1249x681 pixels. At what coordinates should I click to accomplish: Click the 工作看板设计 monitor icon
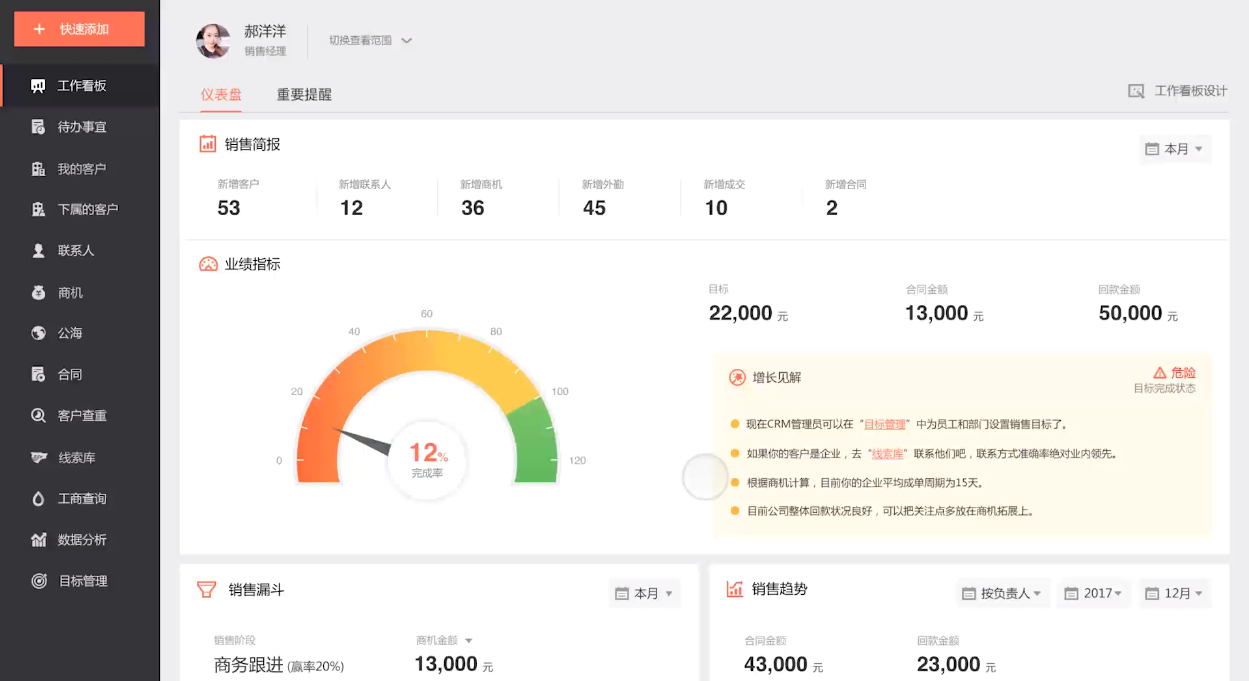tap(1136, 91)
